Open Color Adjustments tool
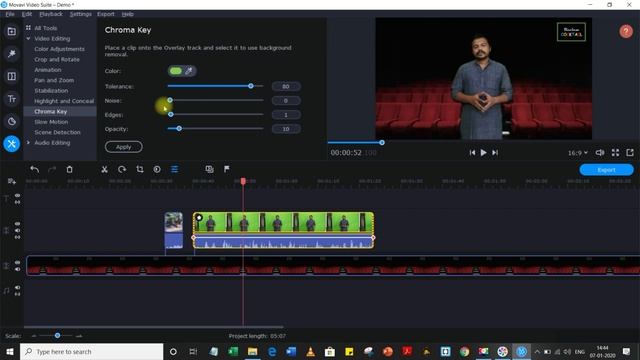The width and height of the screenshot is (640, 360). pos(59,49)
